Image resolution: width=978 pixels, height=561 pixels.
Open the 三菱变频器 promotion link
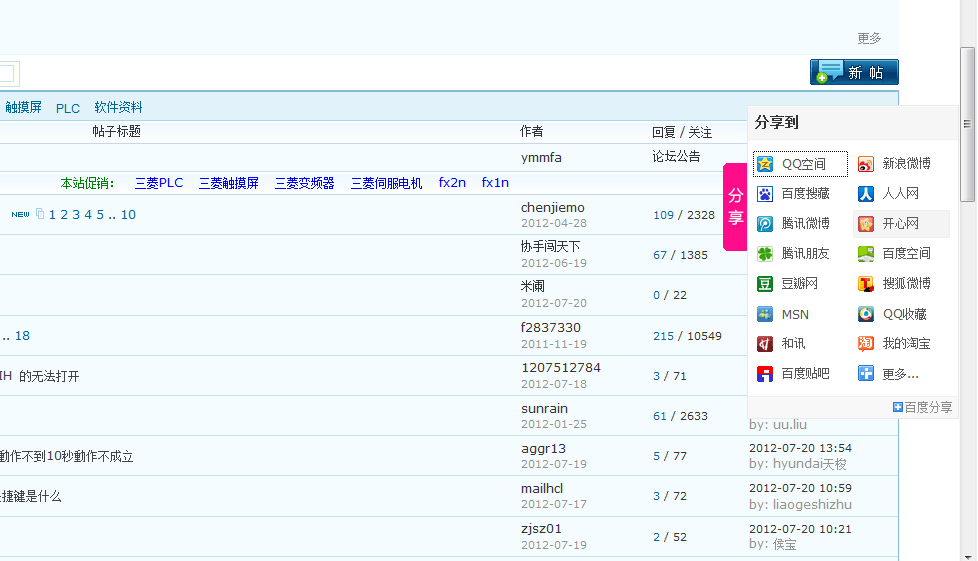click(305, 184)
